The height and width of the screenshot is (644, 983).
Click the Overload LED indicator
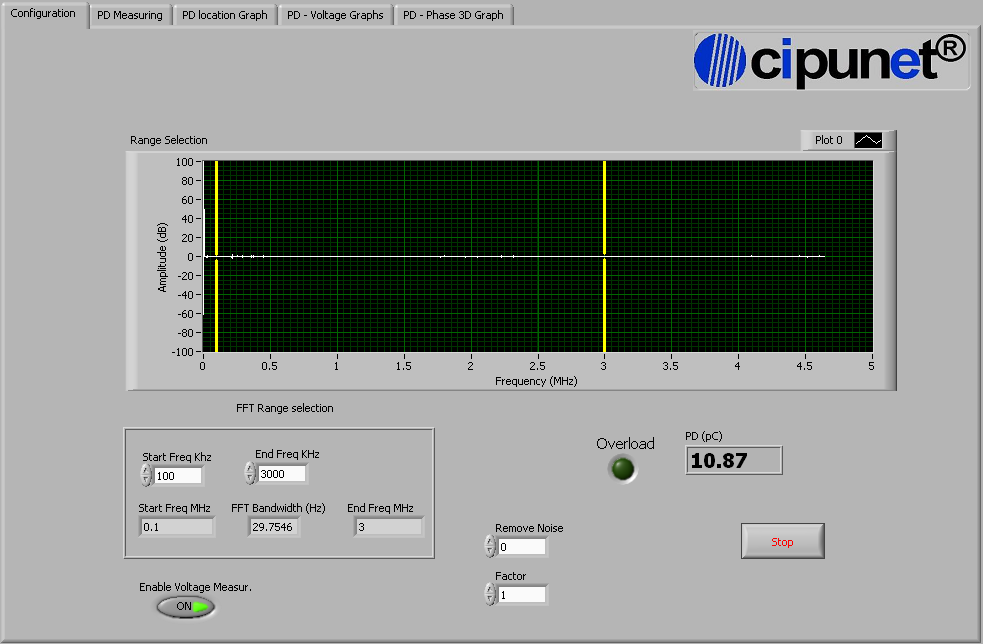[624, 469]
